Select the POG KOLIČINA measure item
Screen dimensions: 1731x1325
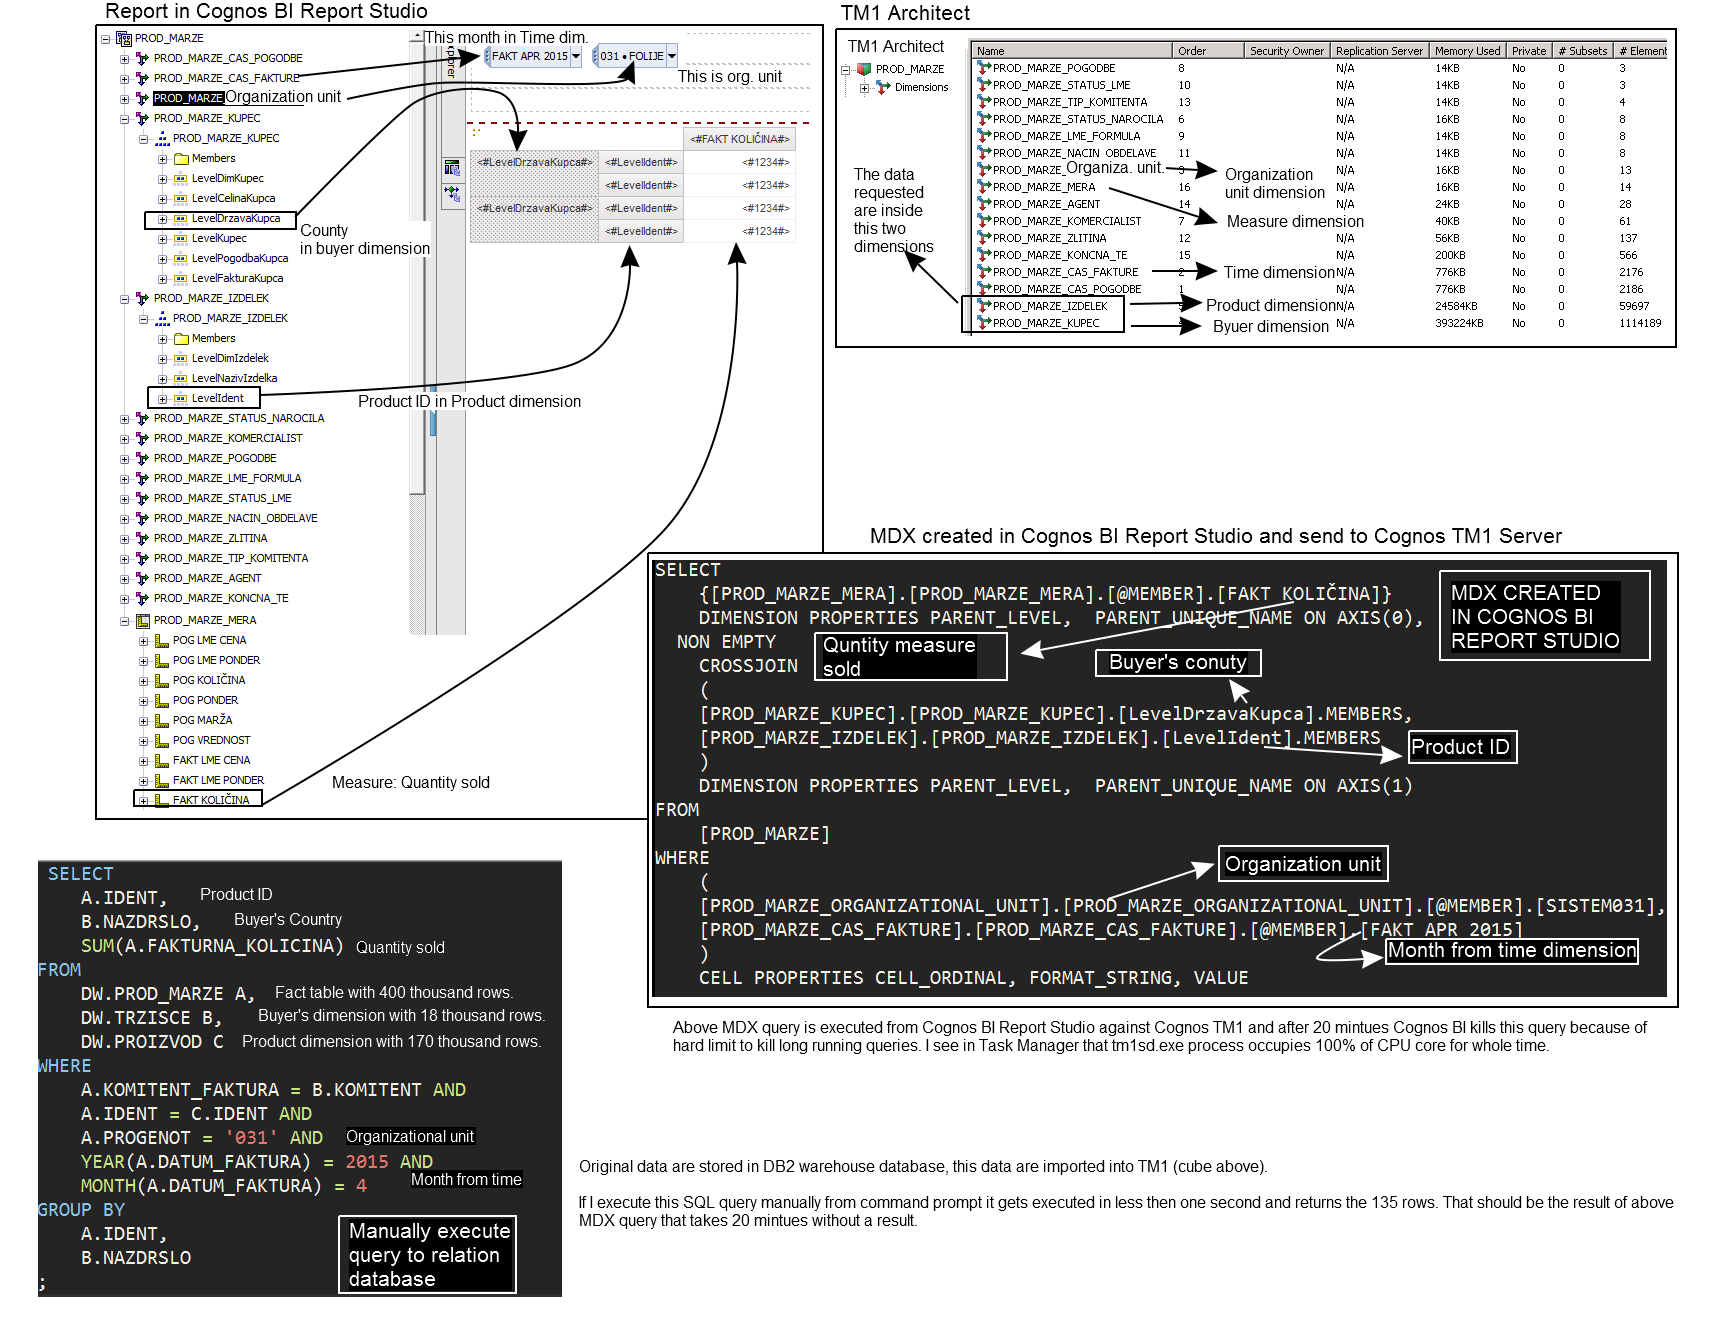[x=208, y=681]
